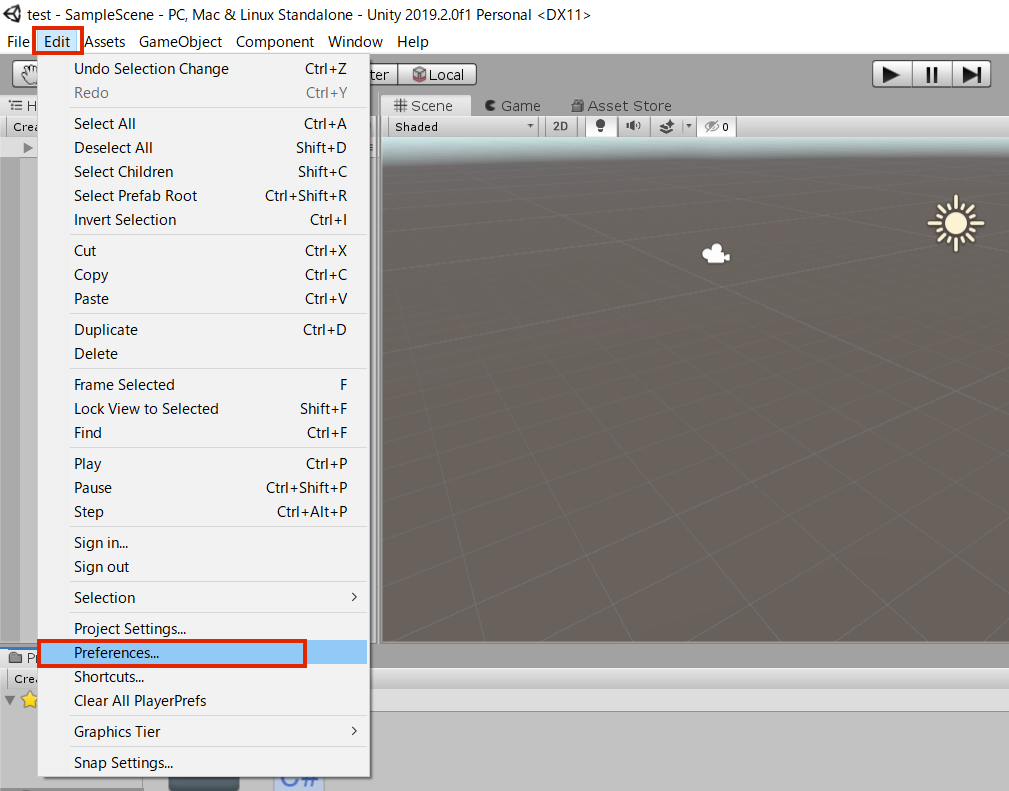1009x791 pixels.
Task: Switch to the Game tab
Action: (x=512, y=105)
